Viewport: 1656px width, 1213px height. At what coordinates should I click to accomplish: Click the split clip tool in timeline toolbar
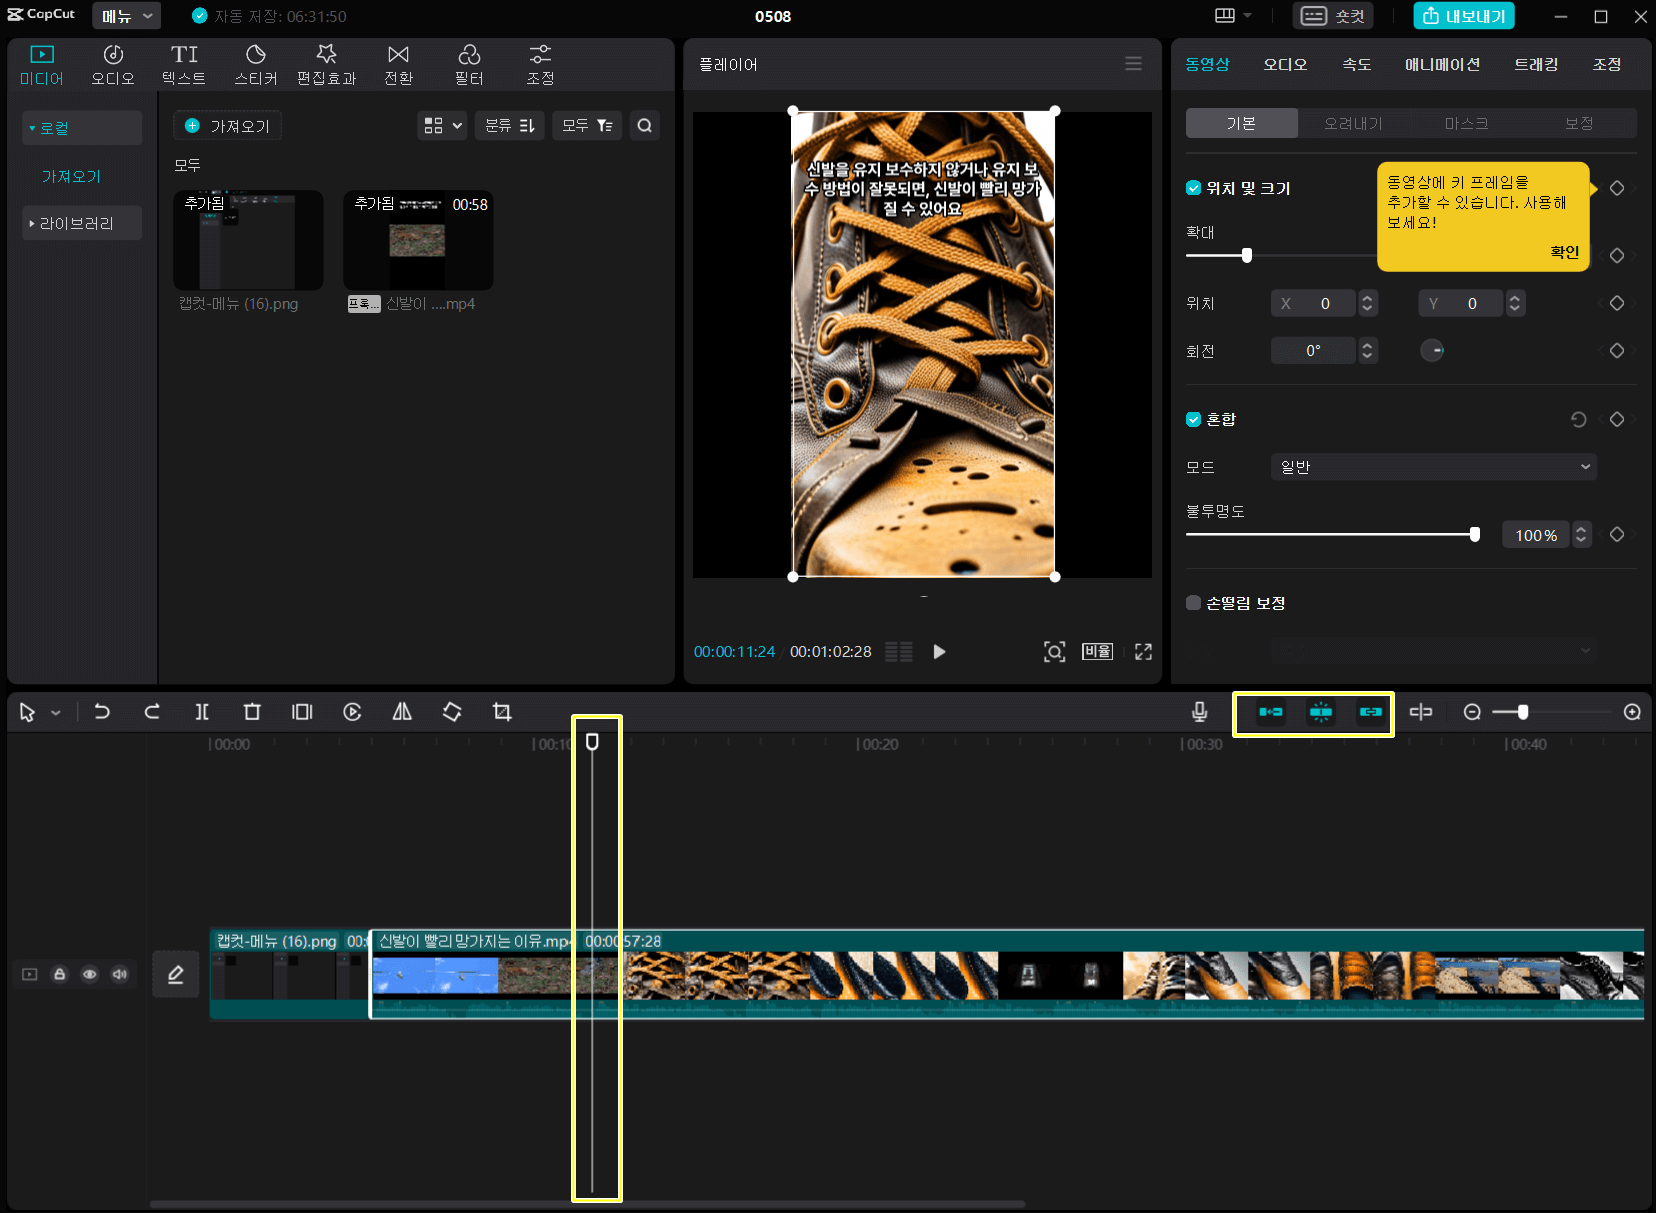click(202, 712)
